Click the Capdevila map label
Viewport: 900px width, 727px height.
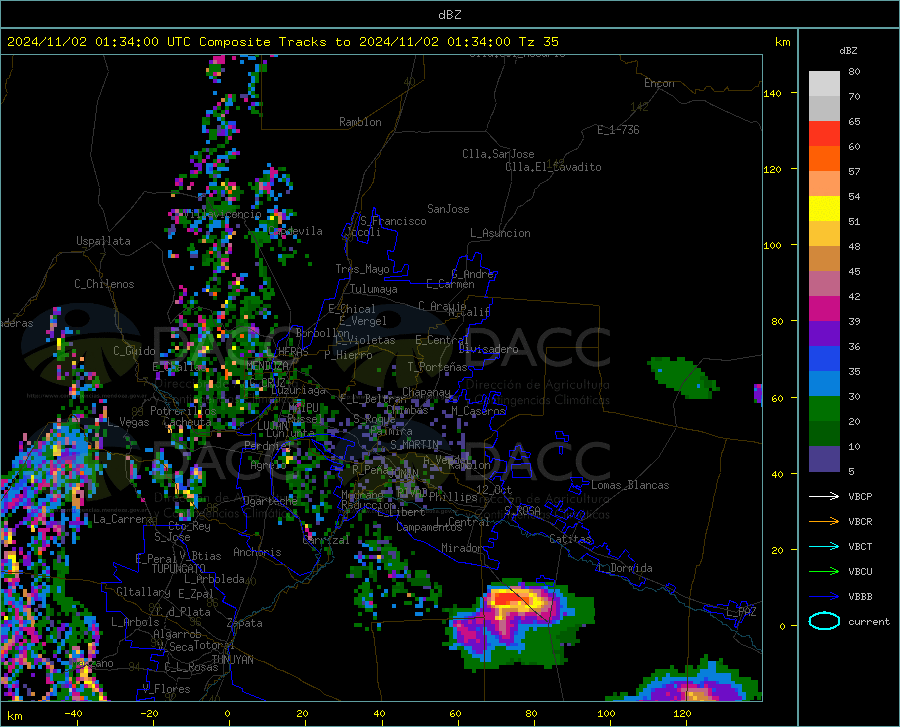(295, 231)
